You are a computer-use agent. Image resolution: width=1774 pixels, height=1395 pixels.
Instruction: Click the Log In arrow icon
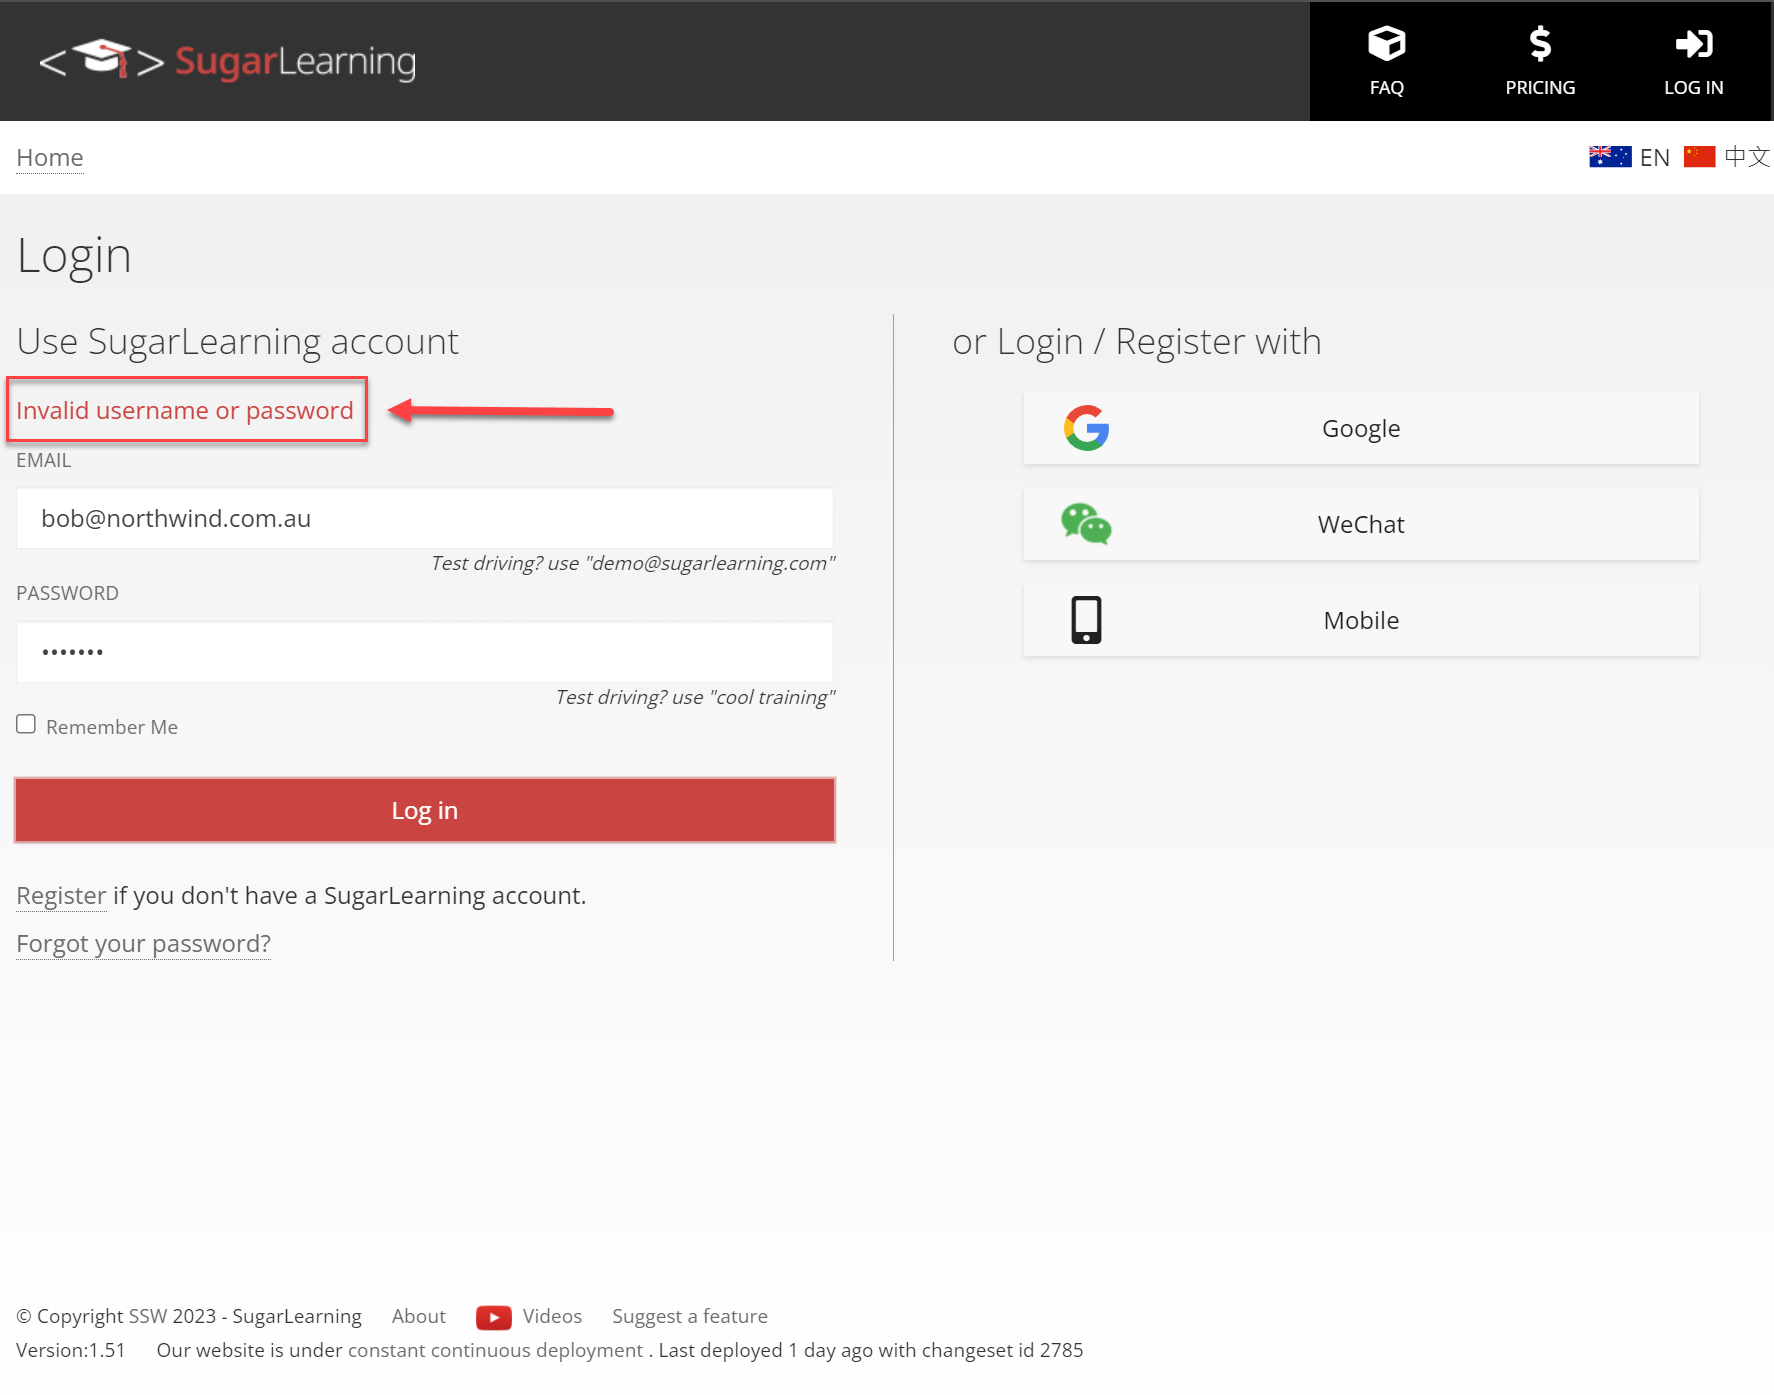(1693, 44)
